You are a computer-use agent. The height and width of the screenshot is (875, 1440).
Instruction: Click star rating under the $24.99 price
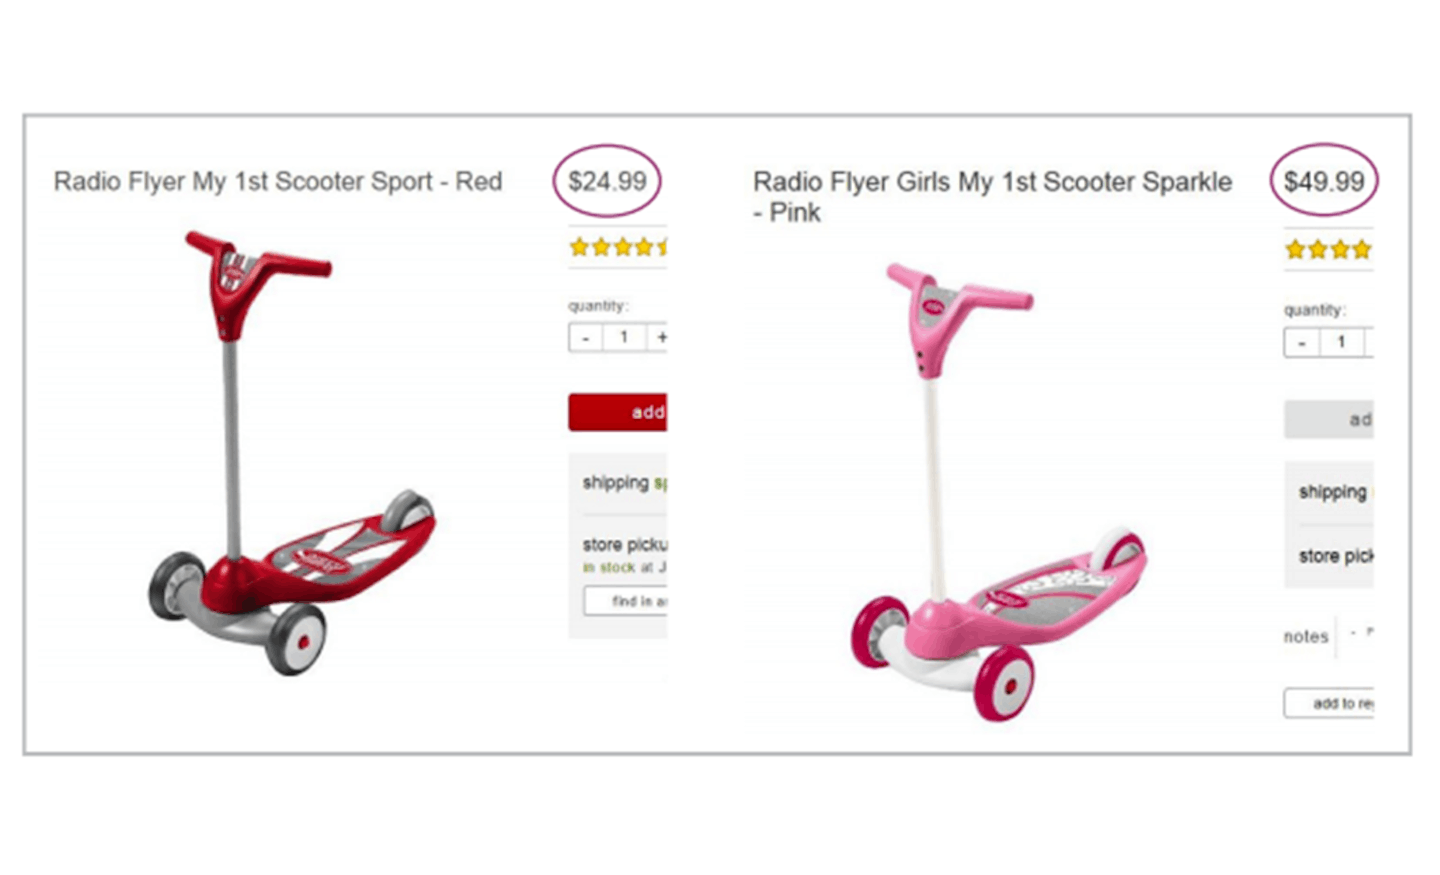pos(618,247)
